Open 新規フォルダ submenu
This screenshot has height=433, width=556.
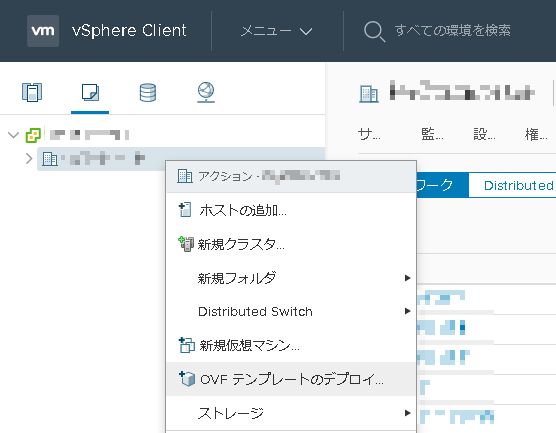coord(291,278)
